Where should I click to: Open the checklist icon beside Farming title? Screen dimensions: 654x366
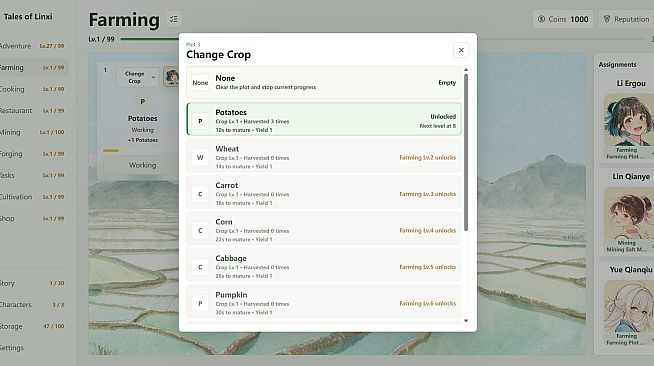174,19
